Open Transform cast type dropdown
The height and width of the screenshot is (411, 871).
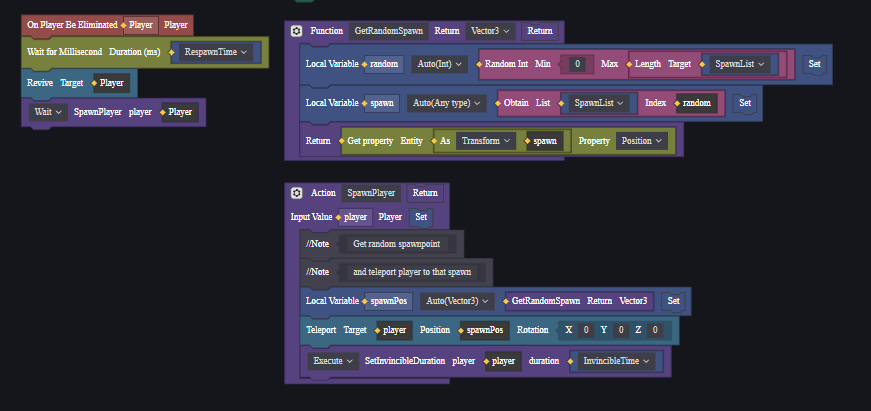[485, 141]
